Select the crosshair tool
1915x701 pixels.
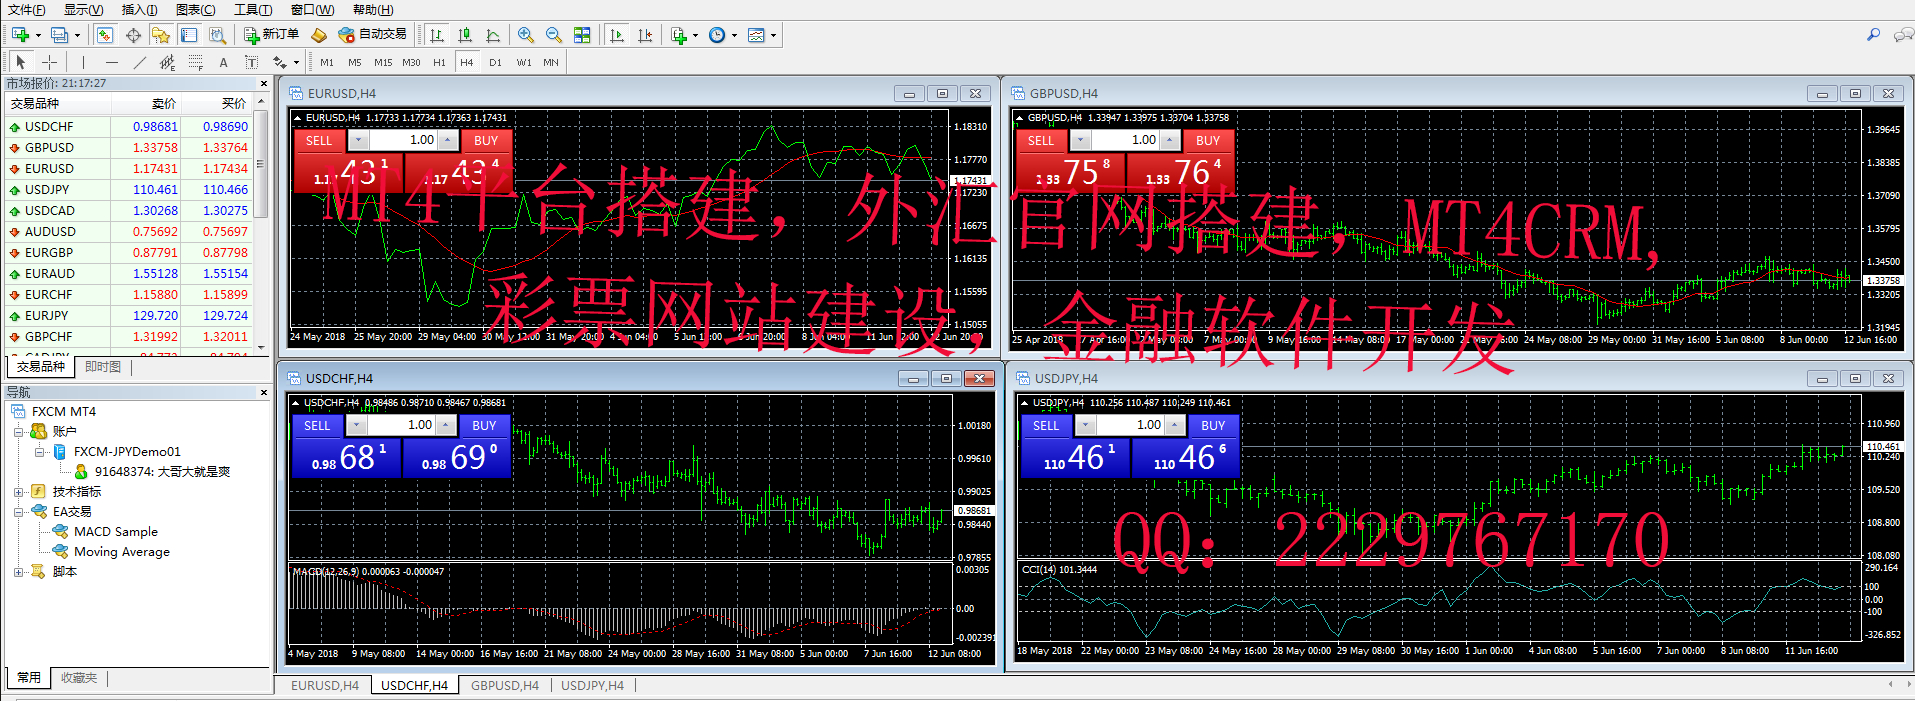(49, 62)
